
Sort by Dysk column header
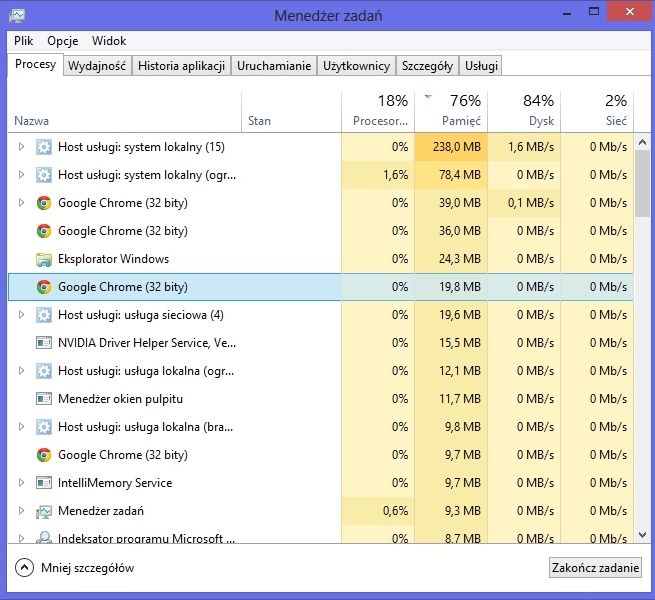pyautogui.click(x=524, y=112)
